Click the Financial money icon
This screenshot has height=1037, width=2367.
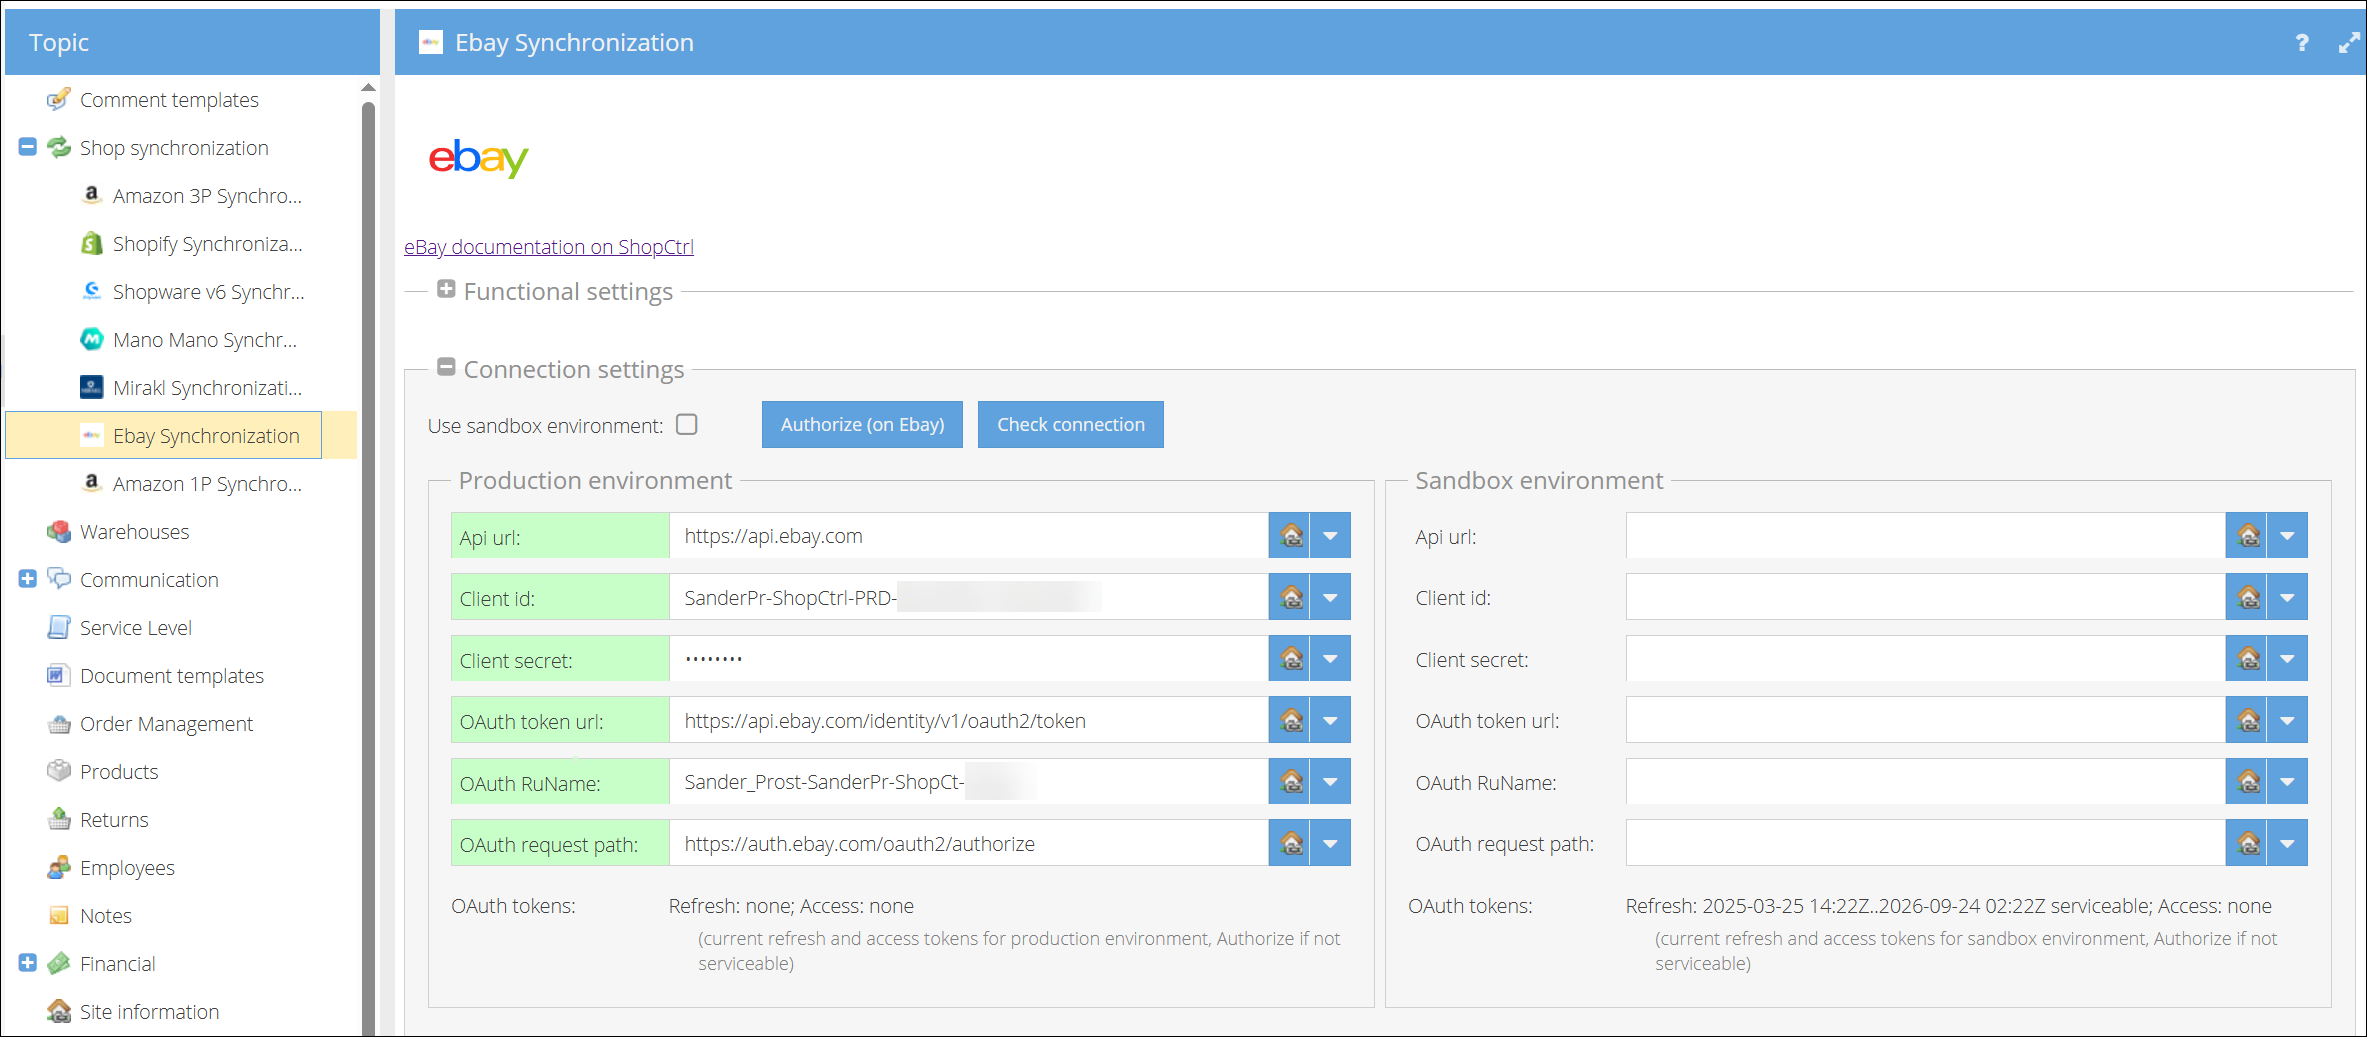point(59,963)
